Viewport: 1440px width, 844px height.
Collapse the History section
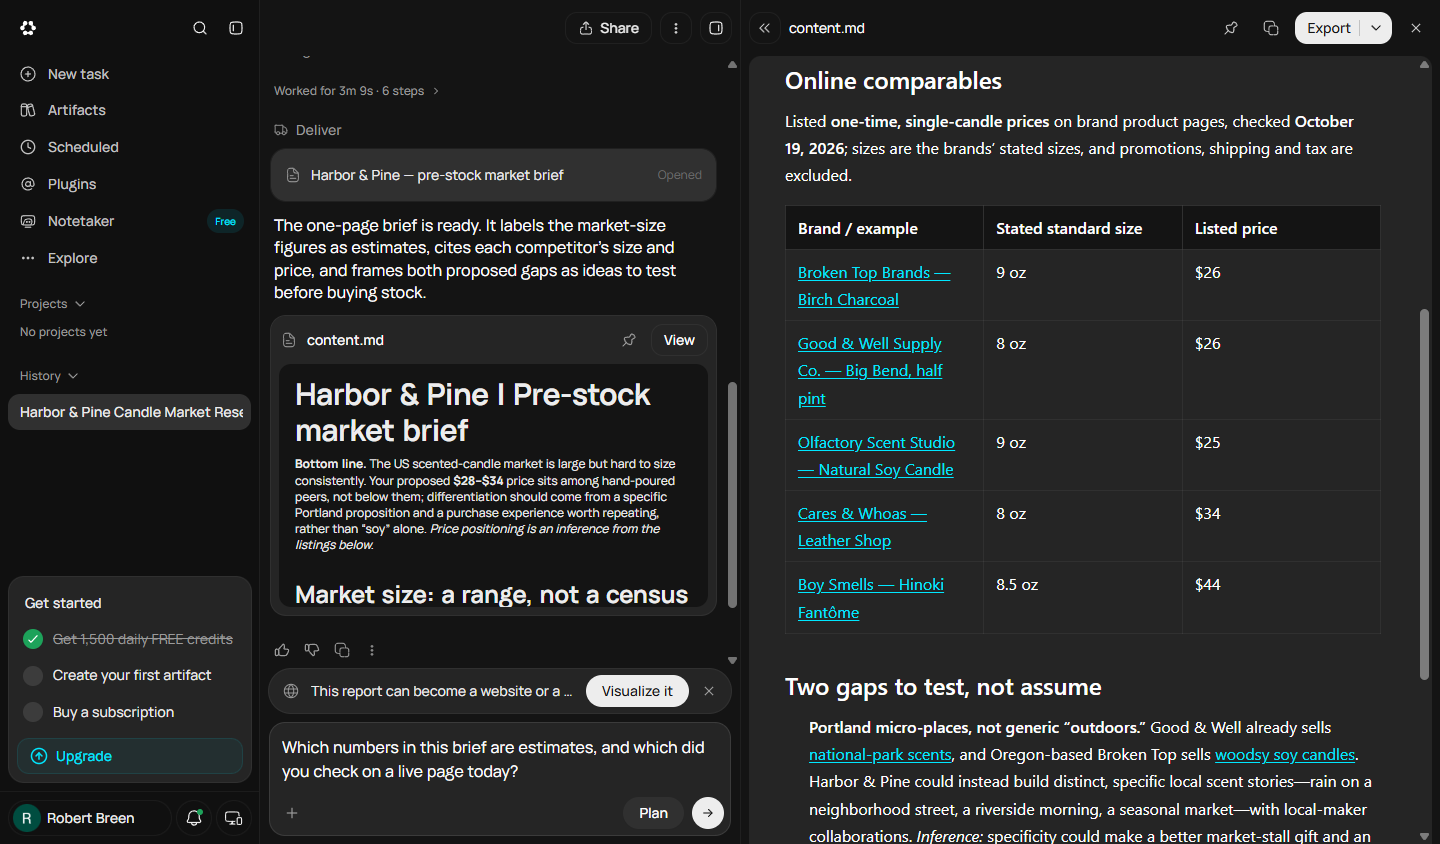coord(49,376)
